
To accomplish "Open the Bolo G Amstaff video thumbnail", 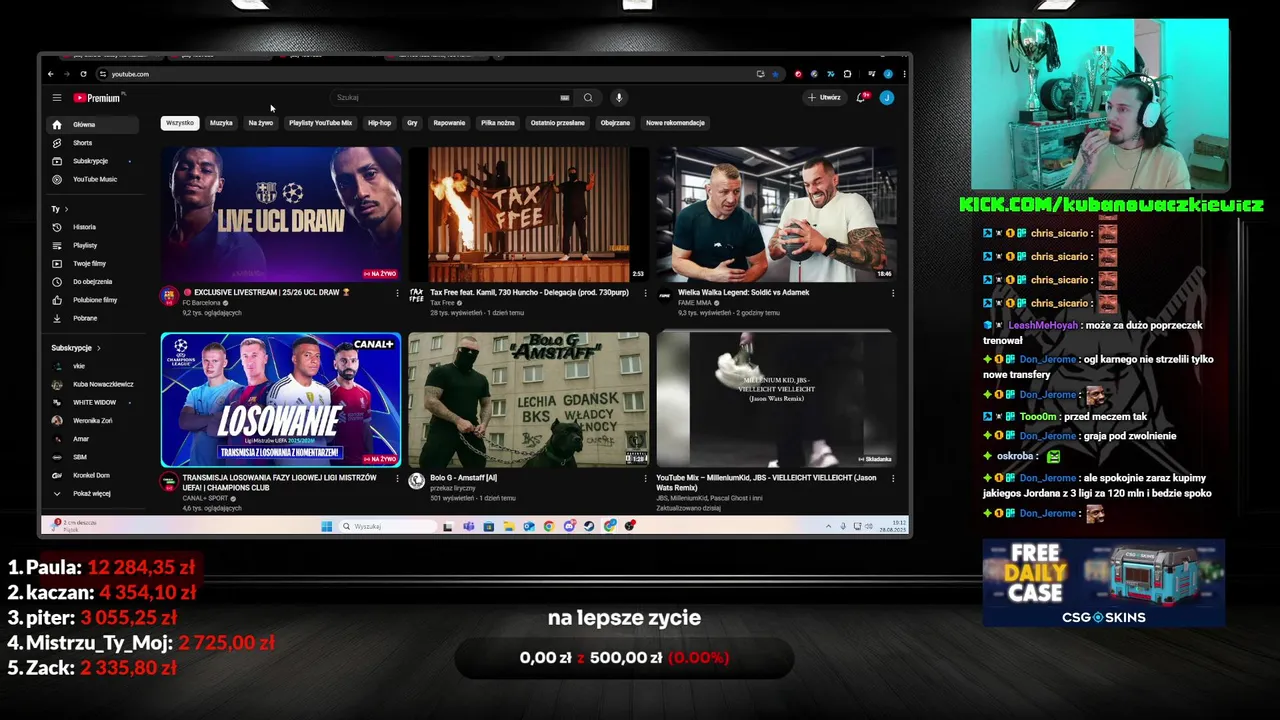I will pos(529,400).
